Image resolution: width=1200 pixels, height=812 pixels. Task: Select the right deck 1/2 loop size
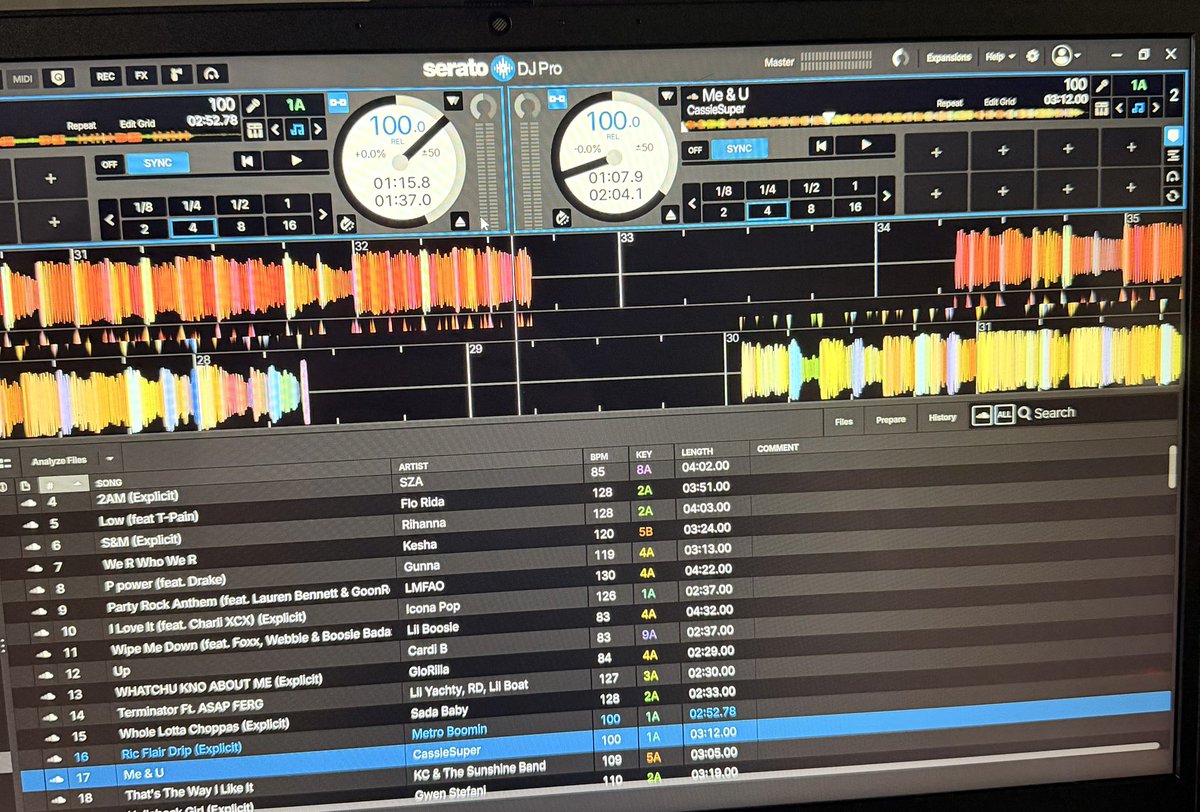tap(811, 188)
